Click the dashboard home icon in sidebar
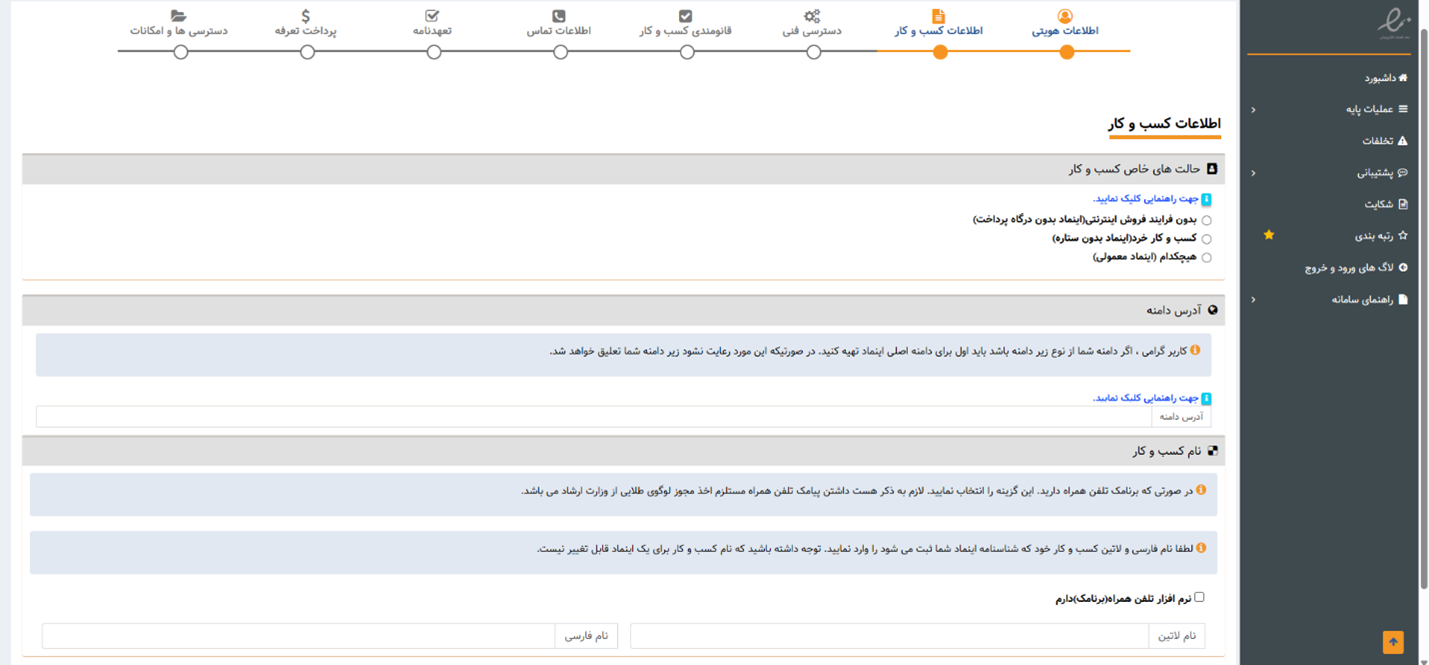The image size is (1429, 665). (1403, 78)
